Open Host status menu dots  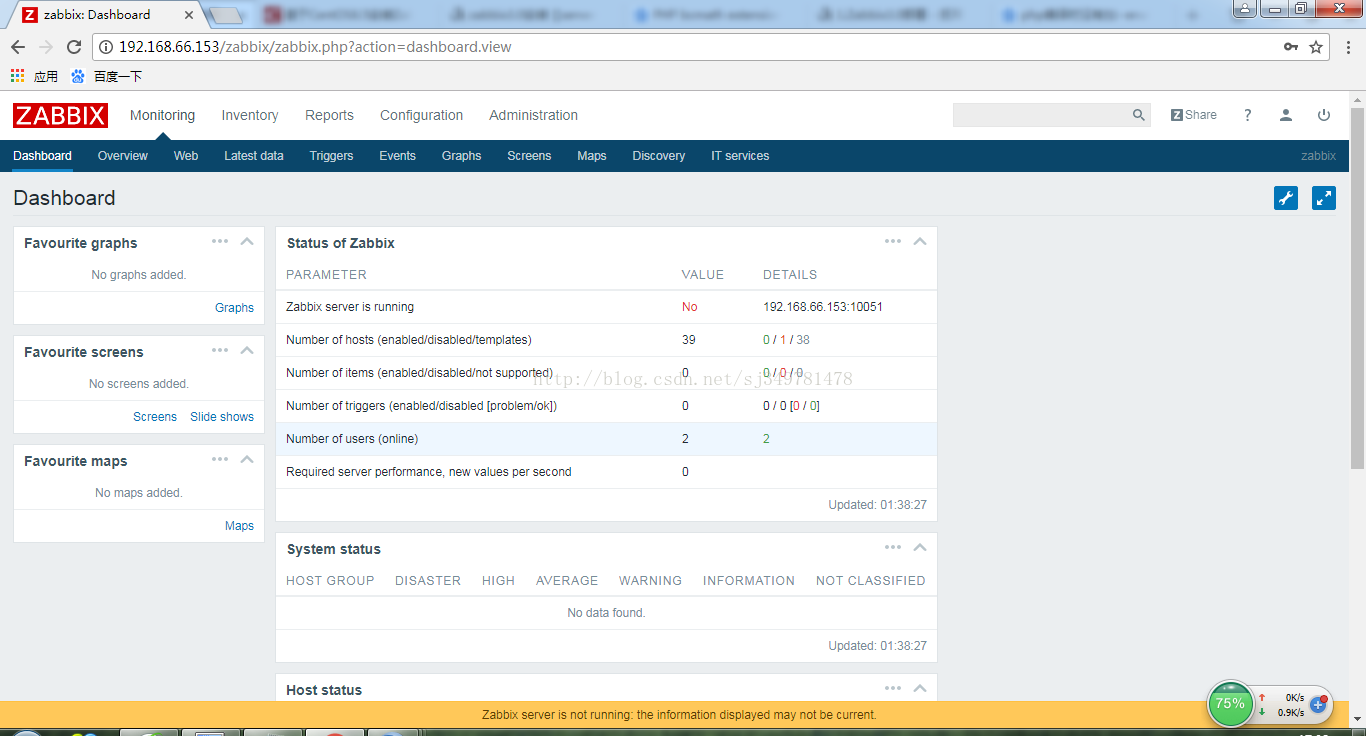[x=893, y=688]
